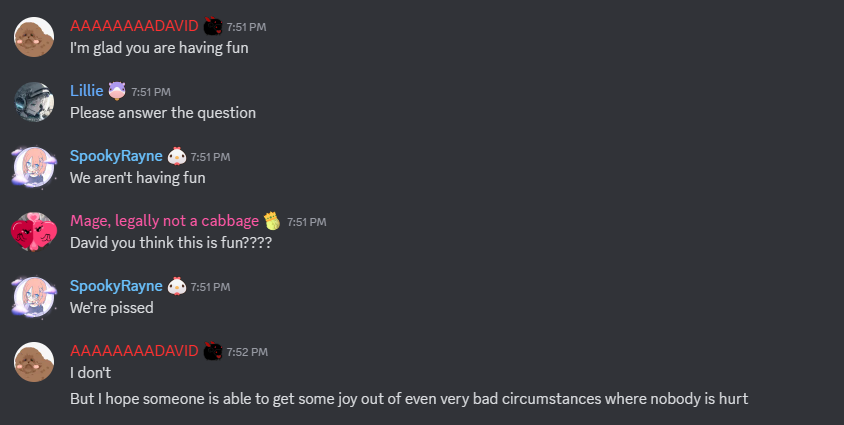The width and height of the screenshot is (844, 425).
Task: Open the profile for username Lillie
Action: [x=87, y=90]
